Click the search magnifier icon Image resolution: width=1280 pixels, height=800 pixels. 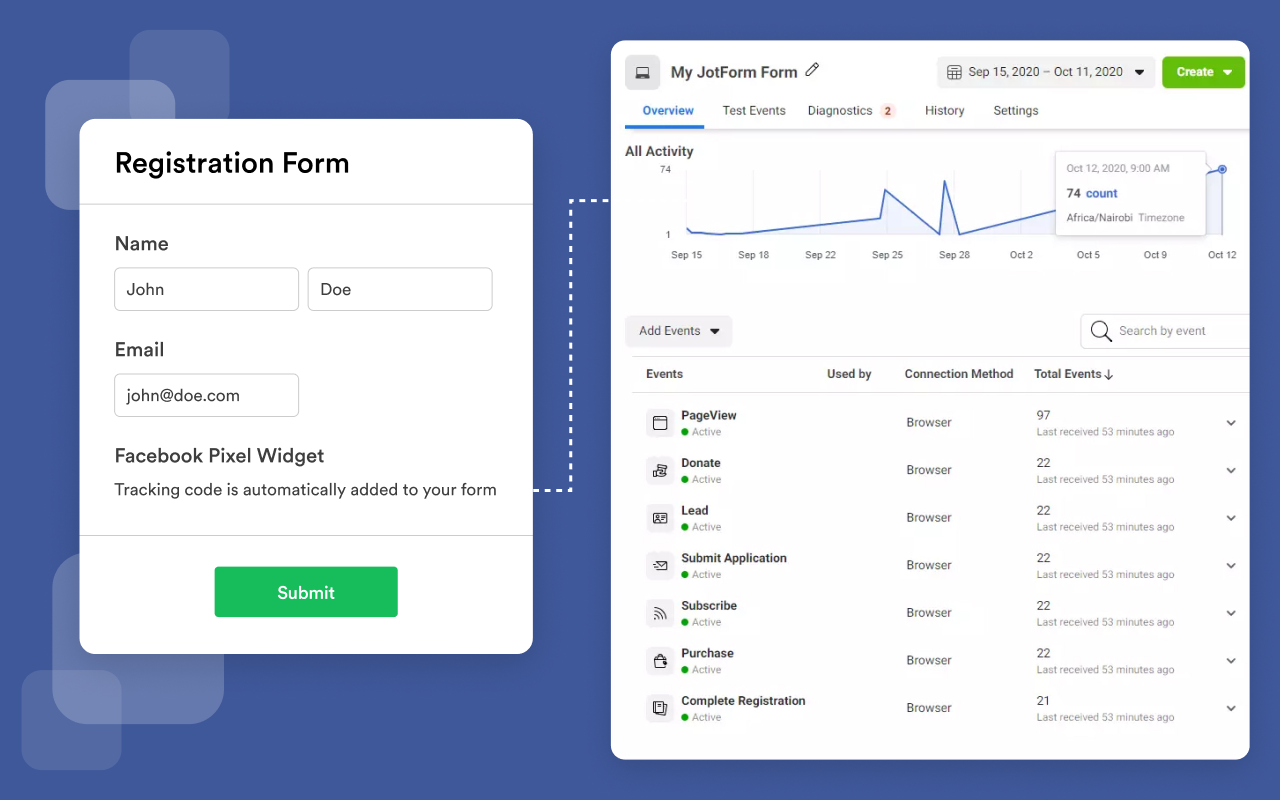click(x=1101, y=331)
